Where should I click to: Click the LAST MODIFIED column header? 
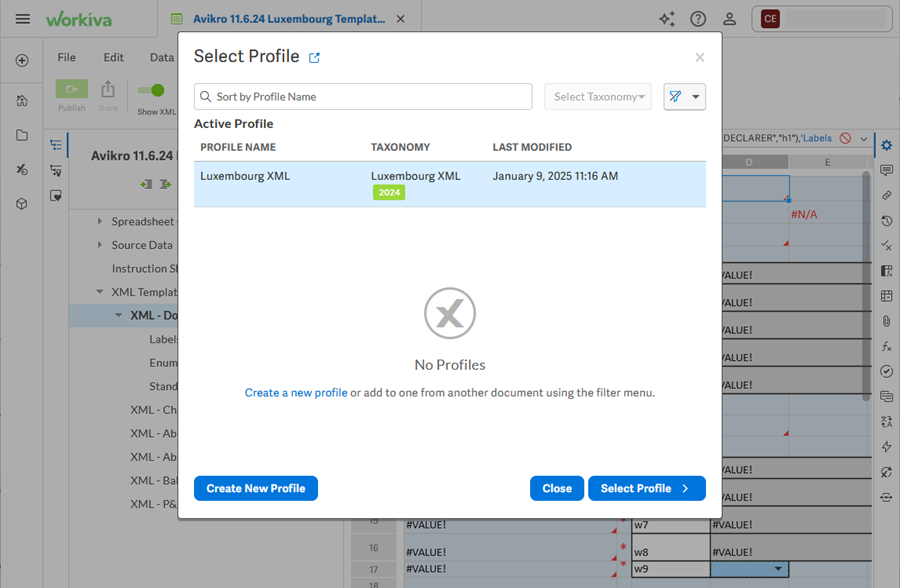[x=532, y=147]
